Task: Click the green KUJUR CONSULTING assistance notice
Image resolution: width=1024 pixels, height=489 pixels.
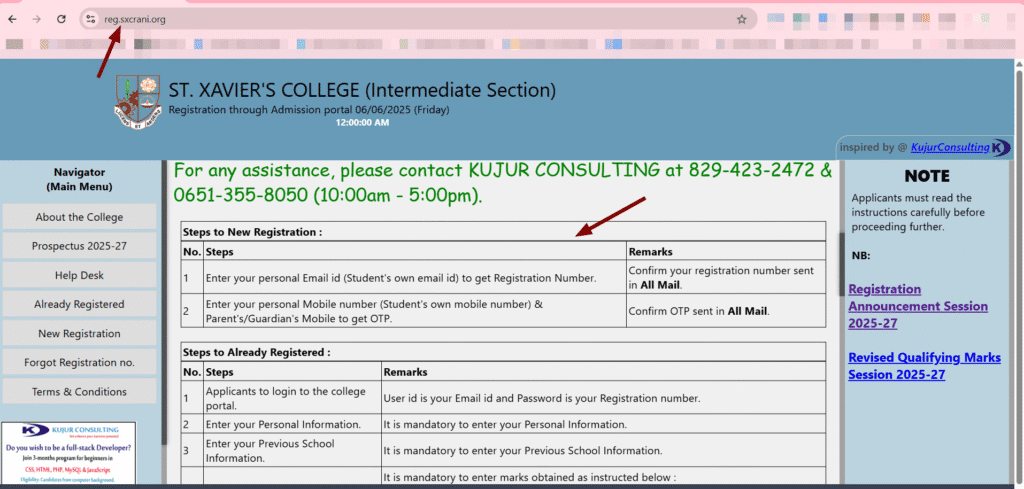Action: pyautogui.click(x=503, y=183)
